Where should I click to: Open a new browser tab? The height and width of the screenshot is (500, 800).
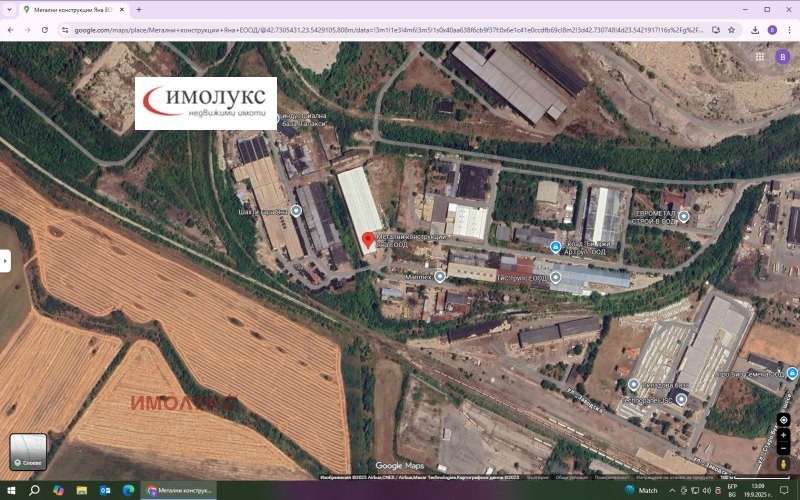click(139, 9)
